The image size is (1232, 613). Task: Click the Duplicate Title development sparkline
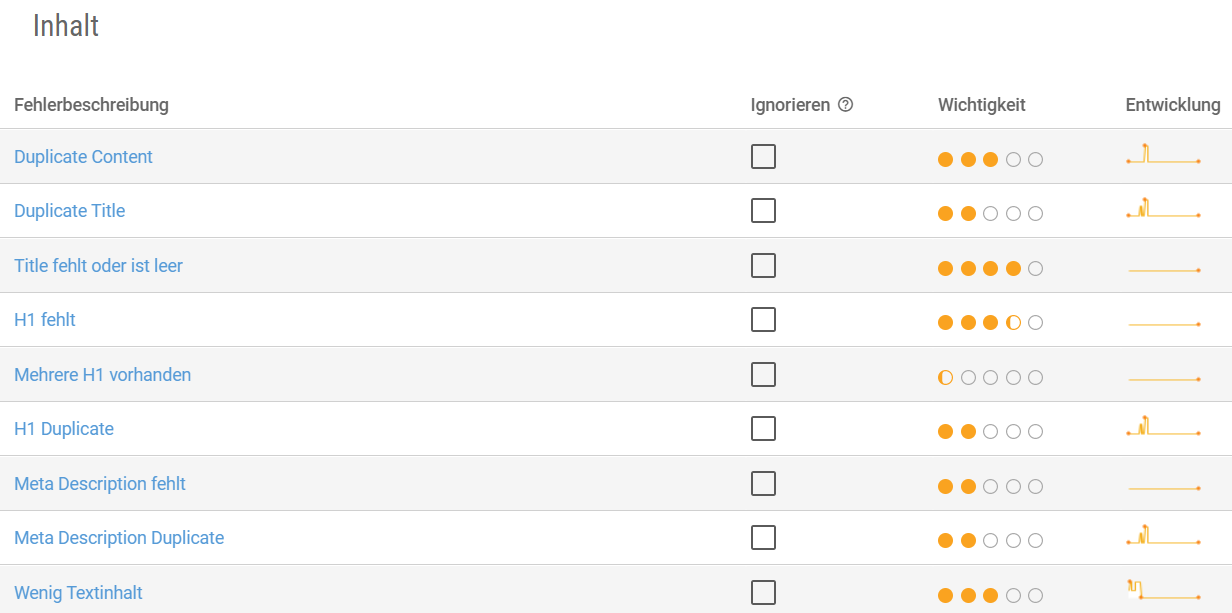tap(1163, 208)
